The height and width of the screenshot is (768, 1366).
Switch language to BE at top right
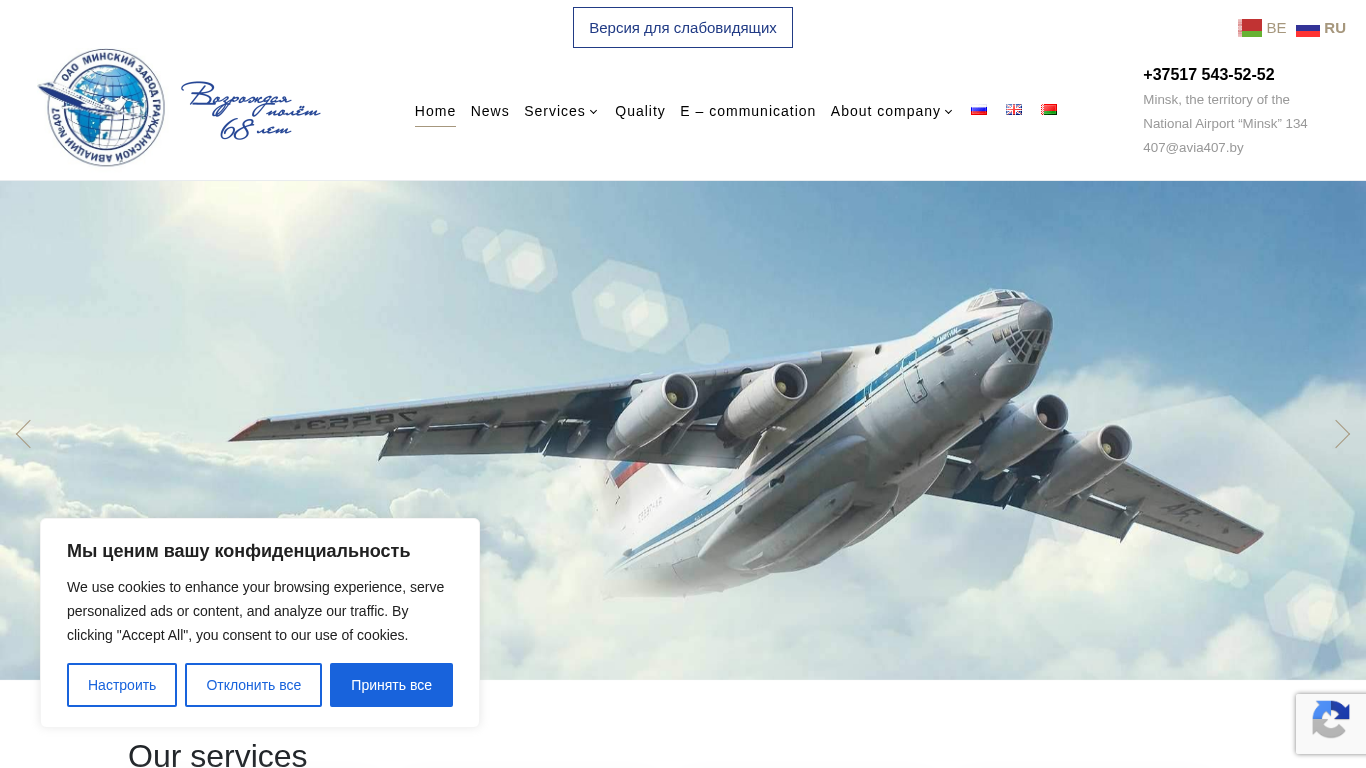click(x=1262, y=28)
